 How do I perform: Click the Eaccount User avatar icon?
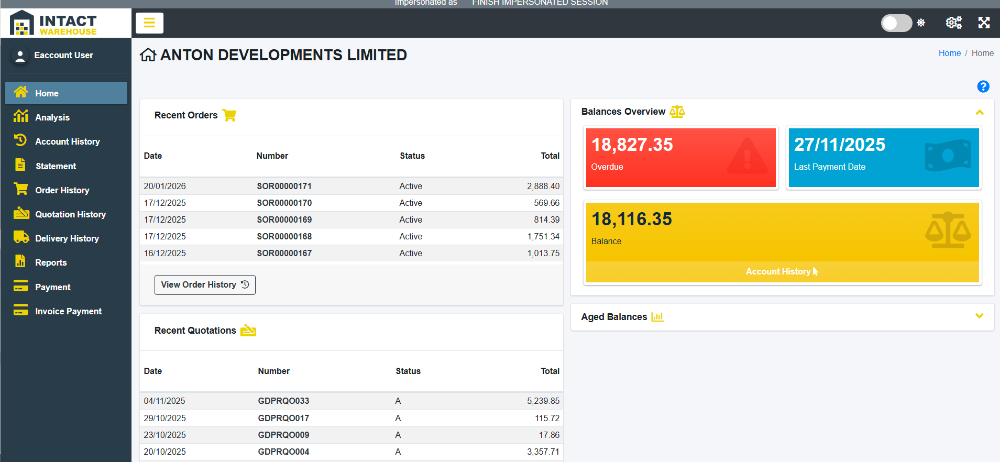(20, 56)
